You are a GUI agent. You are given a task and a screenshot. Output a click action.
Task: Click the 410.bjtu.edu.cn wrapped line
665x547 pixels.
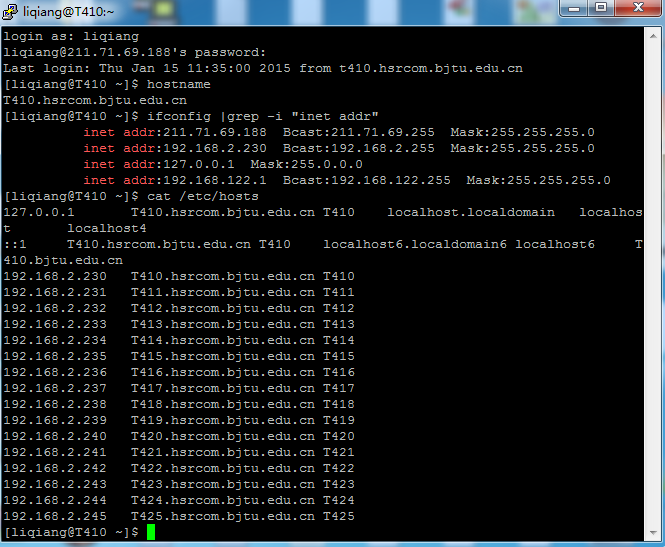pyautogui.click(x=63, y=260)
